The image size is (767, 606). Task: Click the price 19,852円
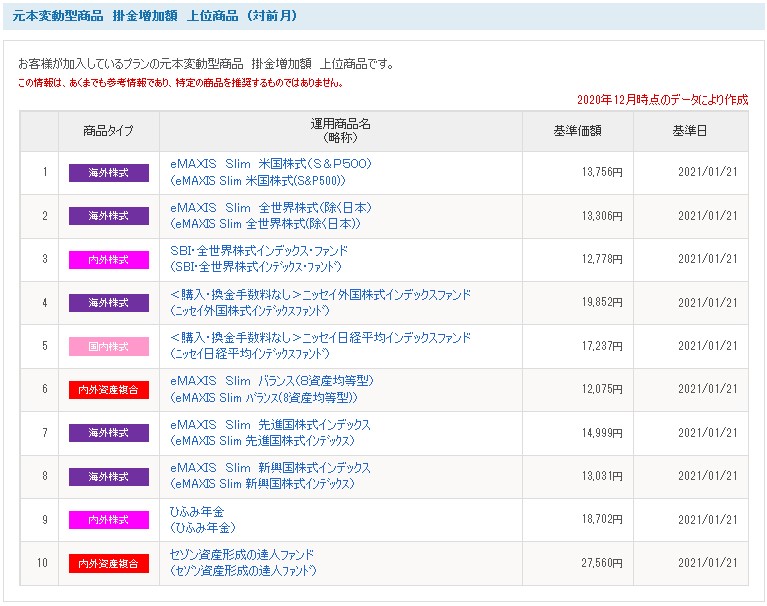point(602,302)
